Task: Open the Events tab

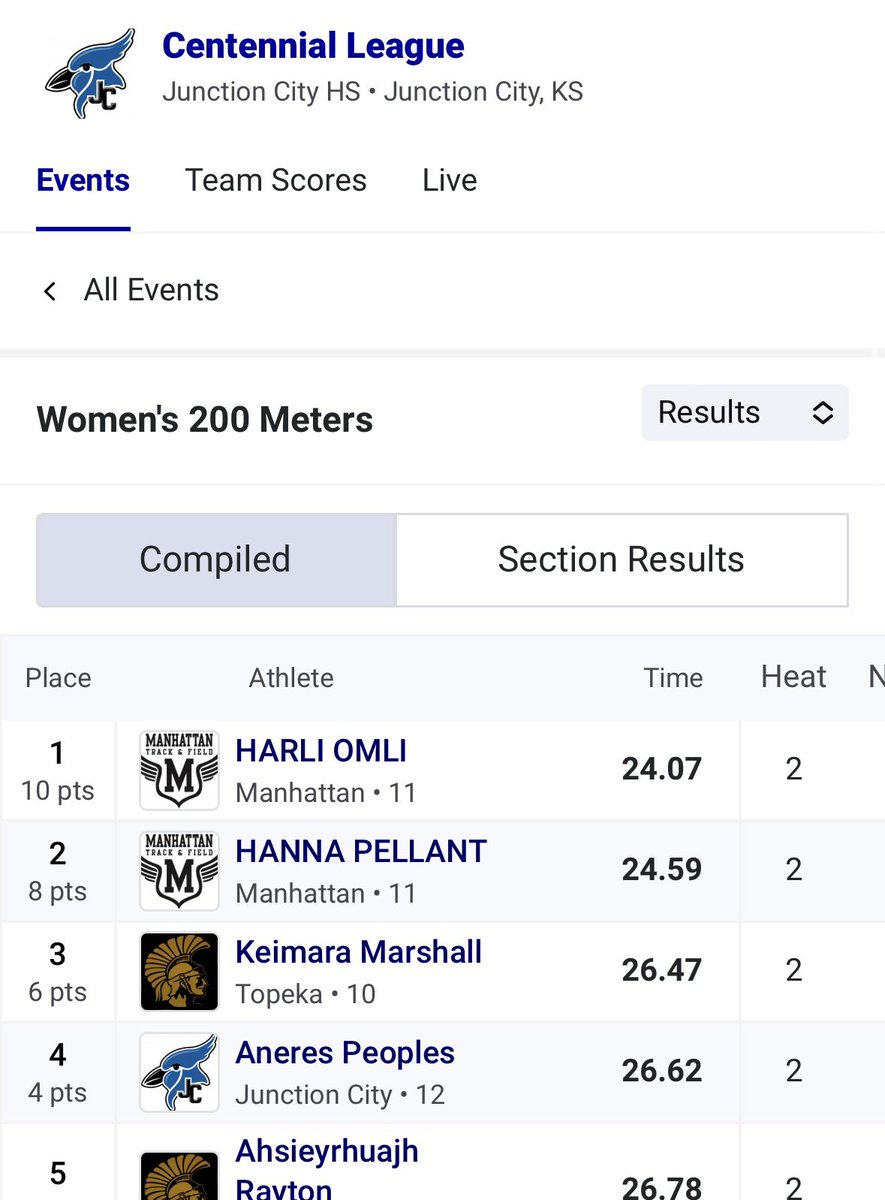Action: pos(83,181)
